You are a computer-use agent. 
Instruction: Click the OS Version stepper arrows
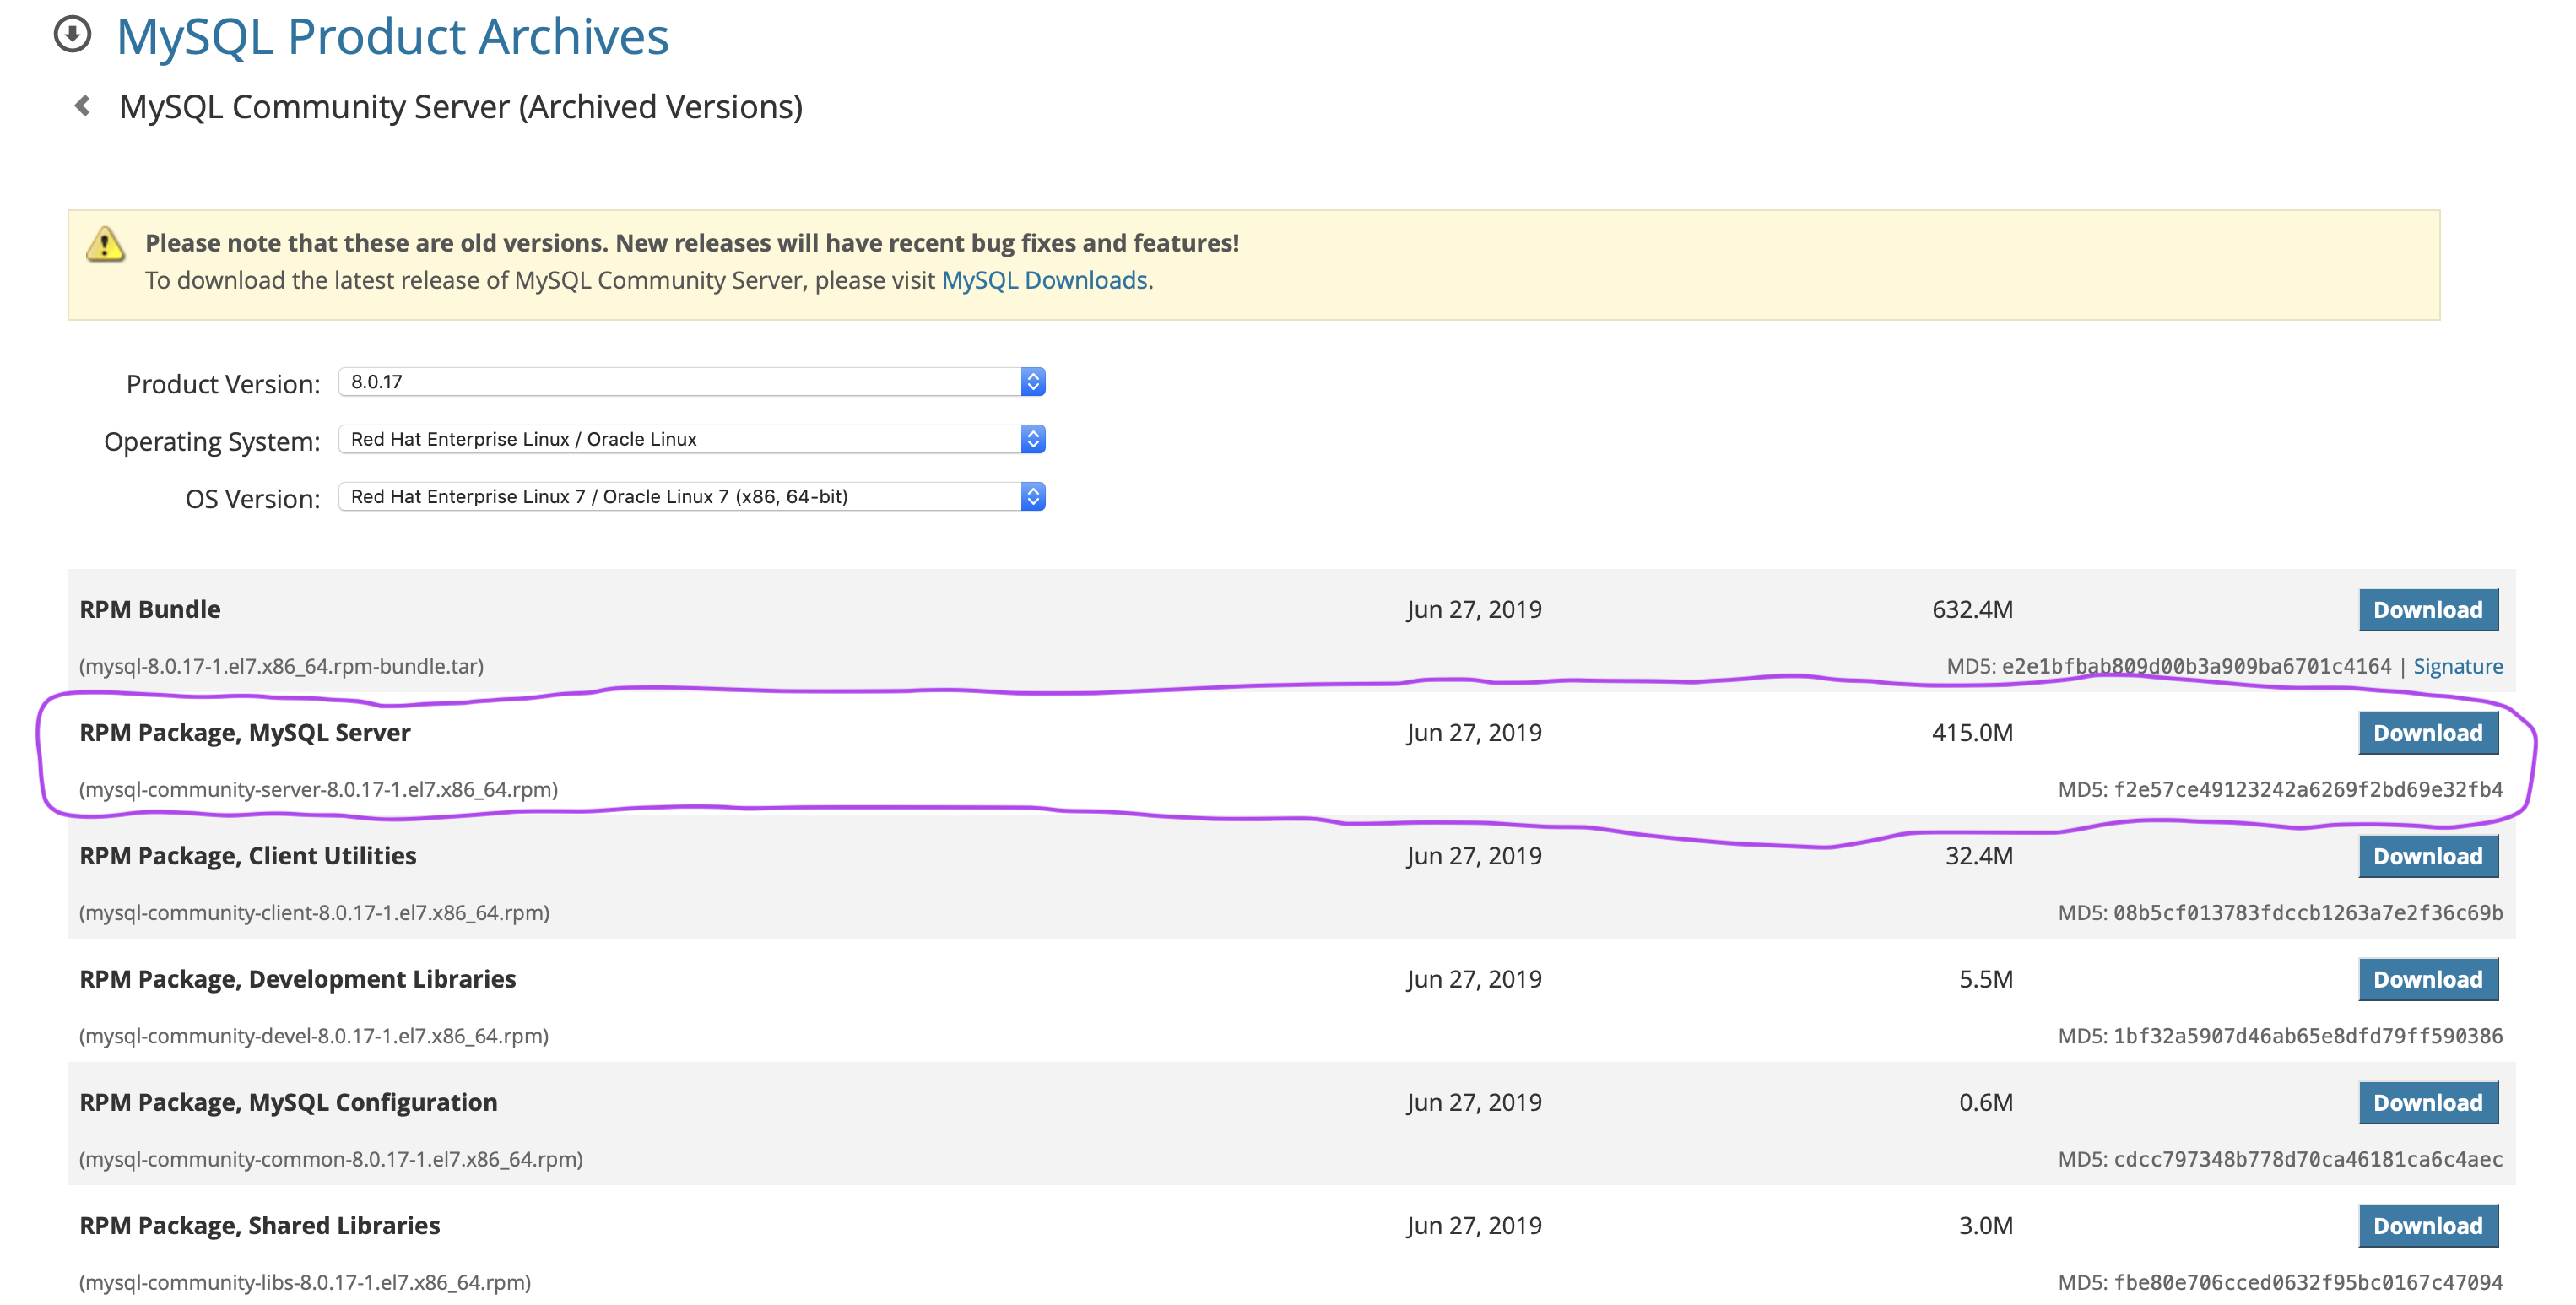1033,496
